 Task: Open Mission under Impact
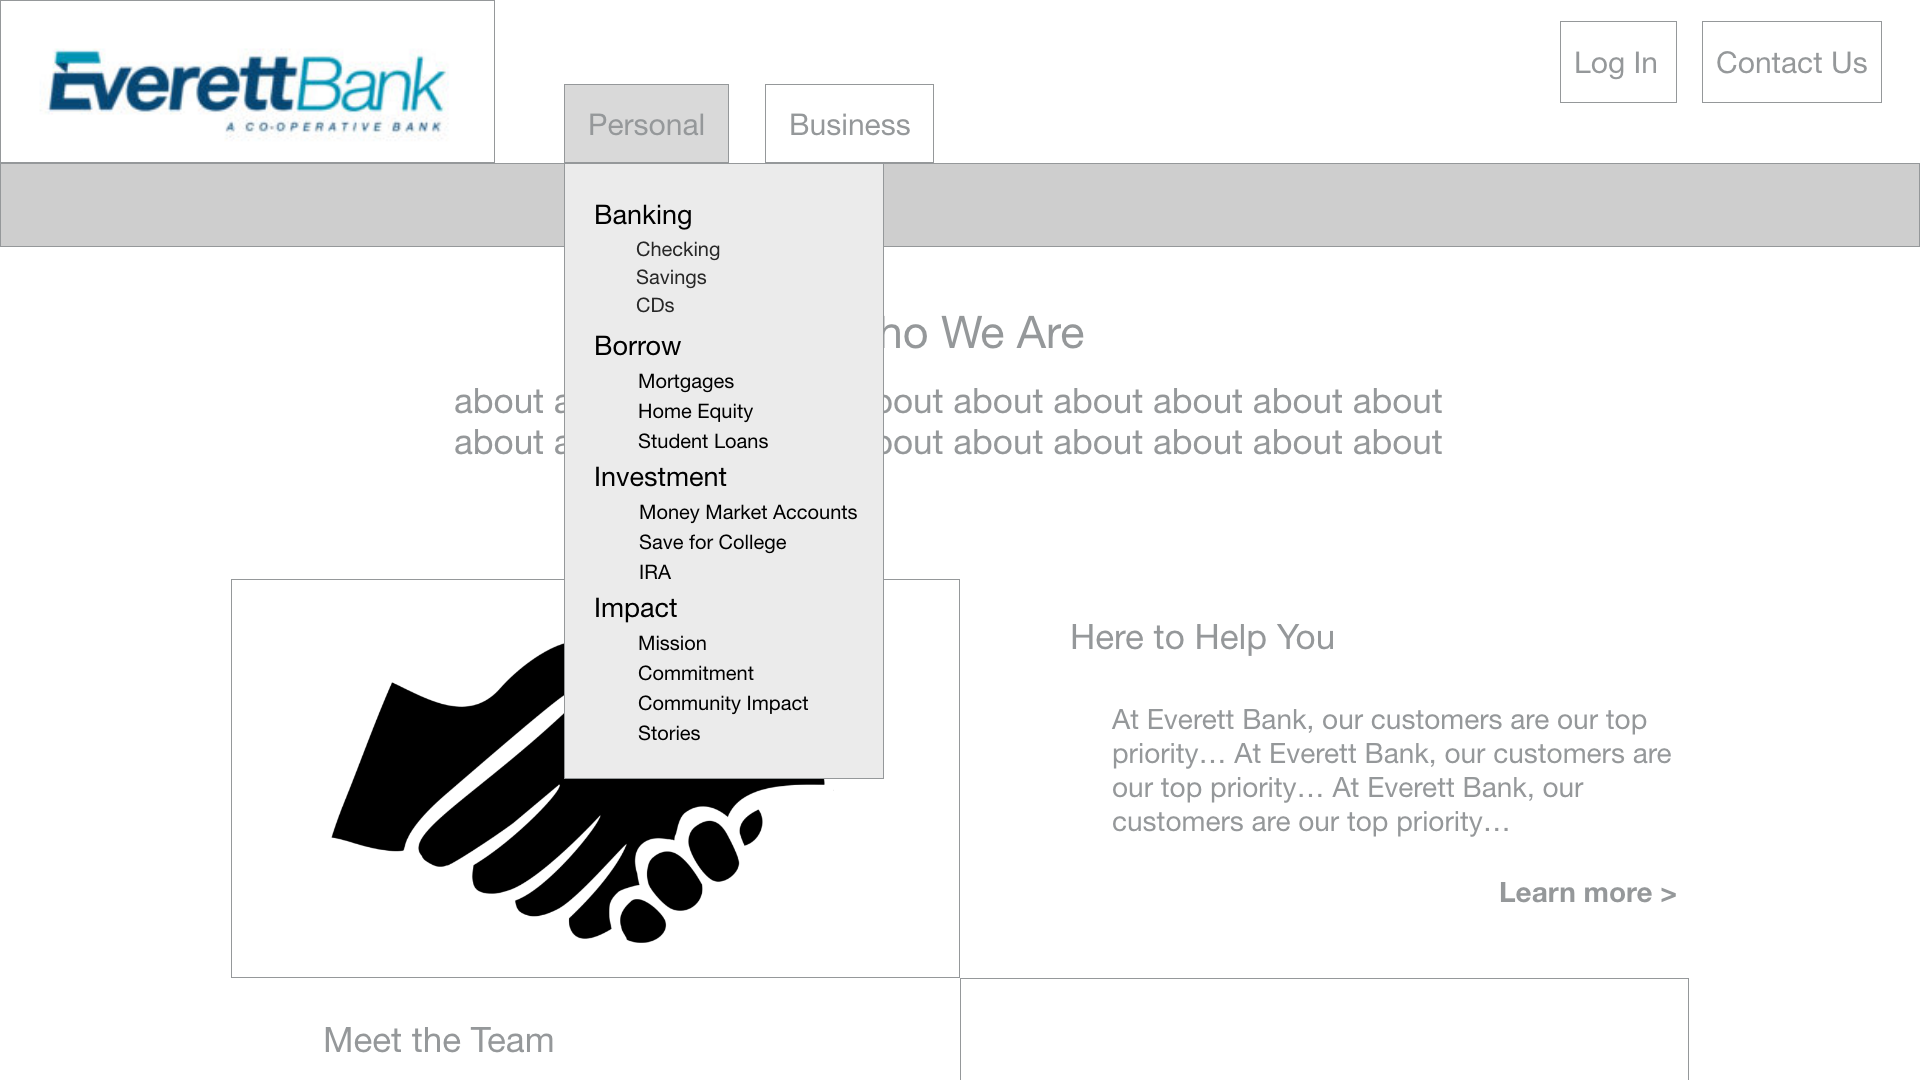tap(672, 643)
